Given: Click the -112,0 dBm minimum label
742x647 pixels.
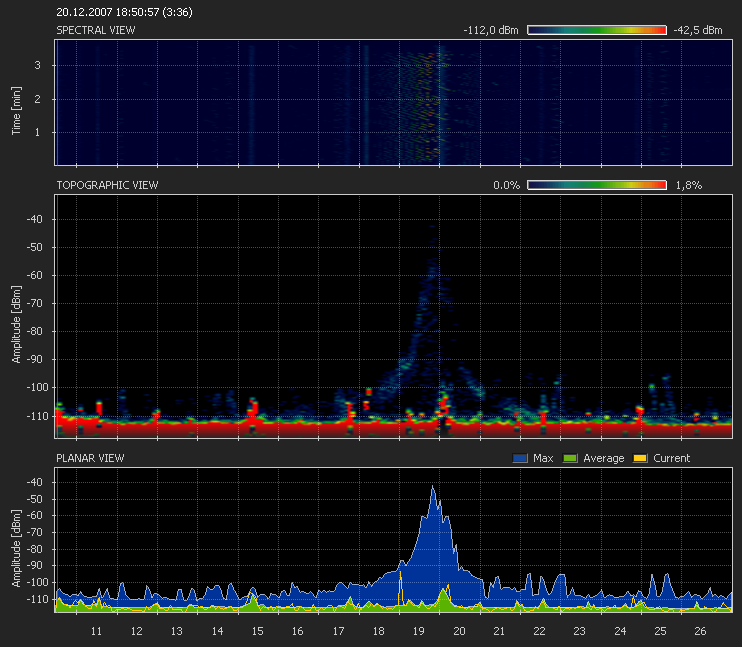Looking at the screenshot, I should [491, 30].
